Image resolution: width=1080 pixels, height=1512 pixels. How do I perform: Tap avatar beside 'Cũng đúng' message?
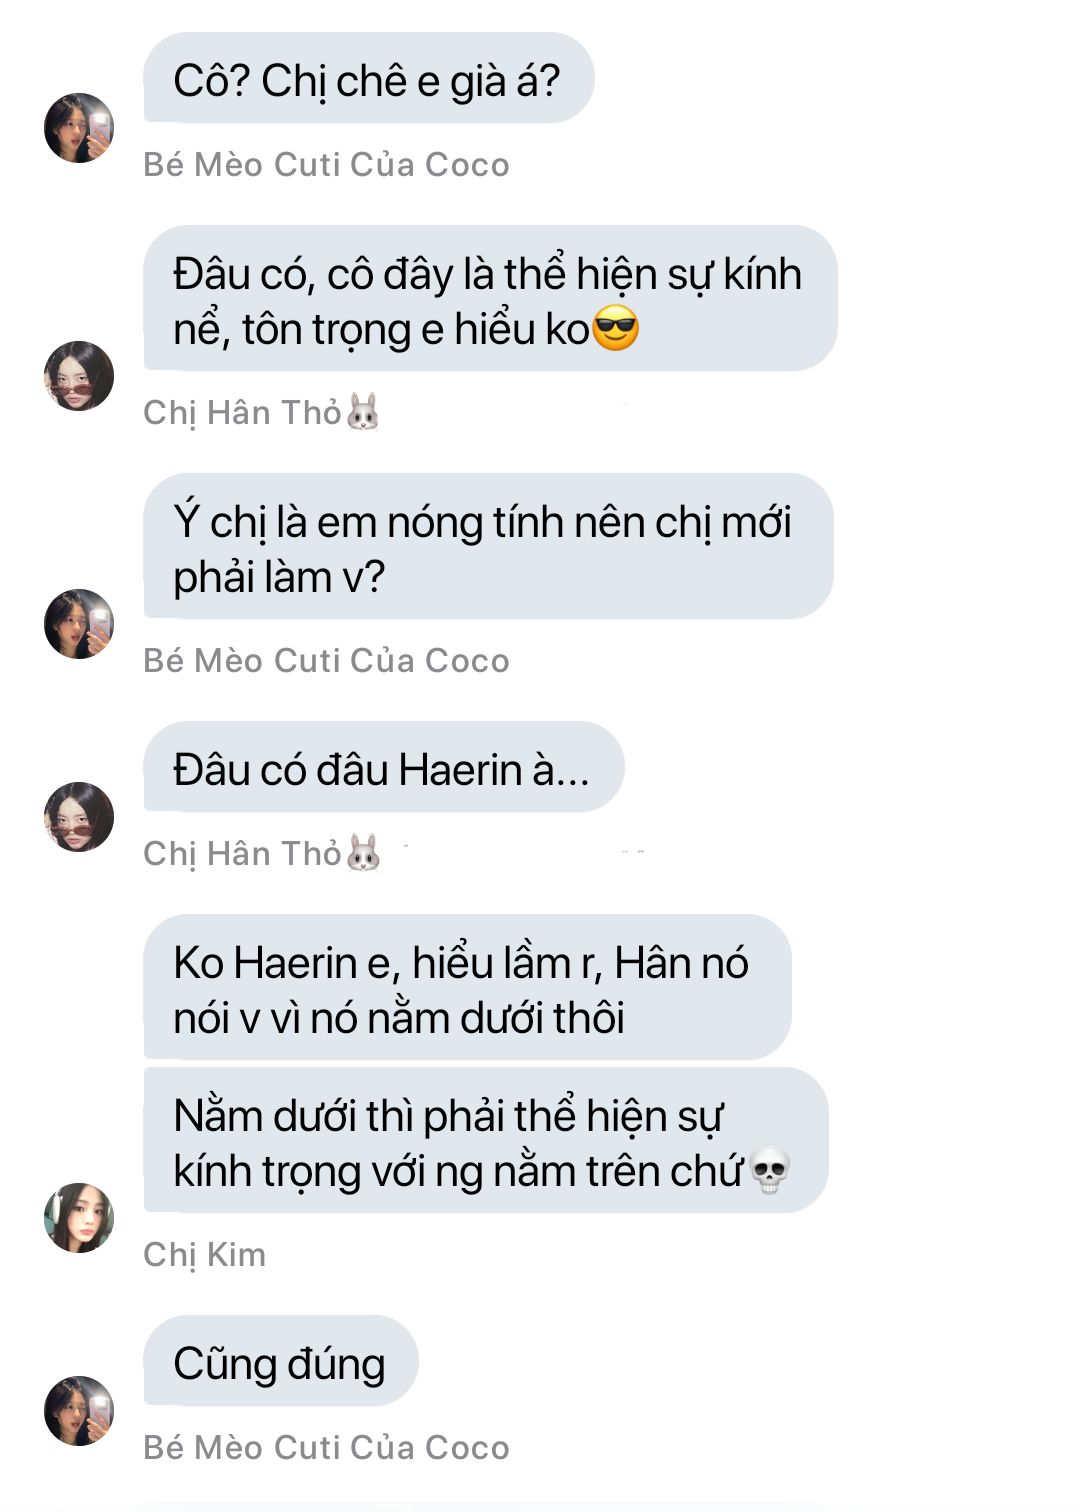point(79,1411)
